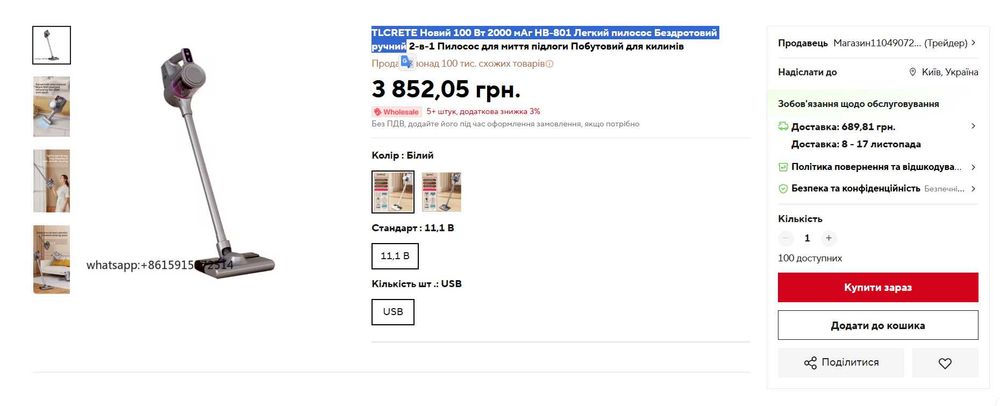The image size is (1000, 406).
Task: Open the second product thumbnail image
Action: (52, 106)
